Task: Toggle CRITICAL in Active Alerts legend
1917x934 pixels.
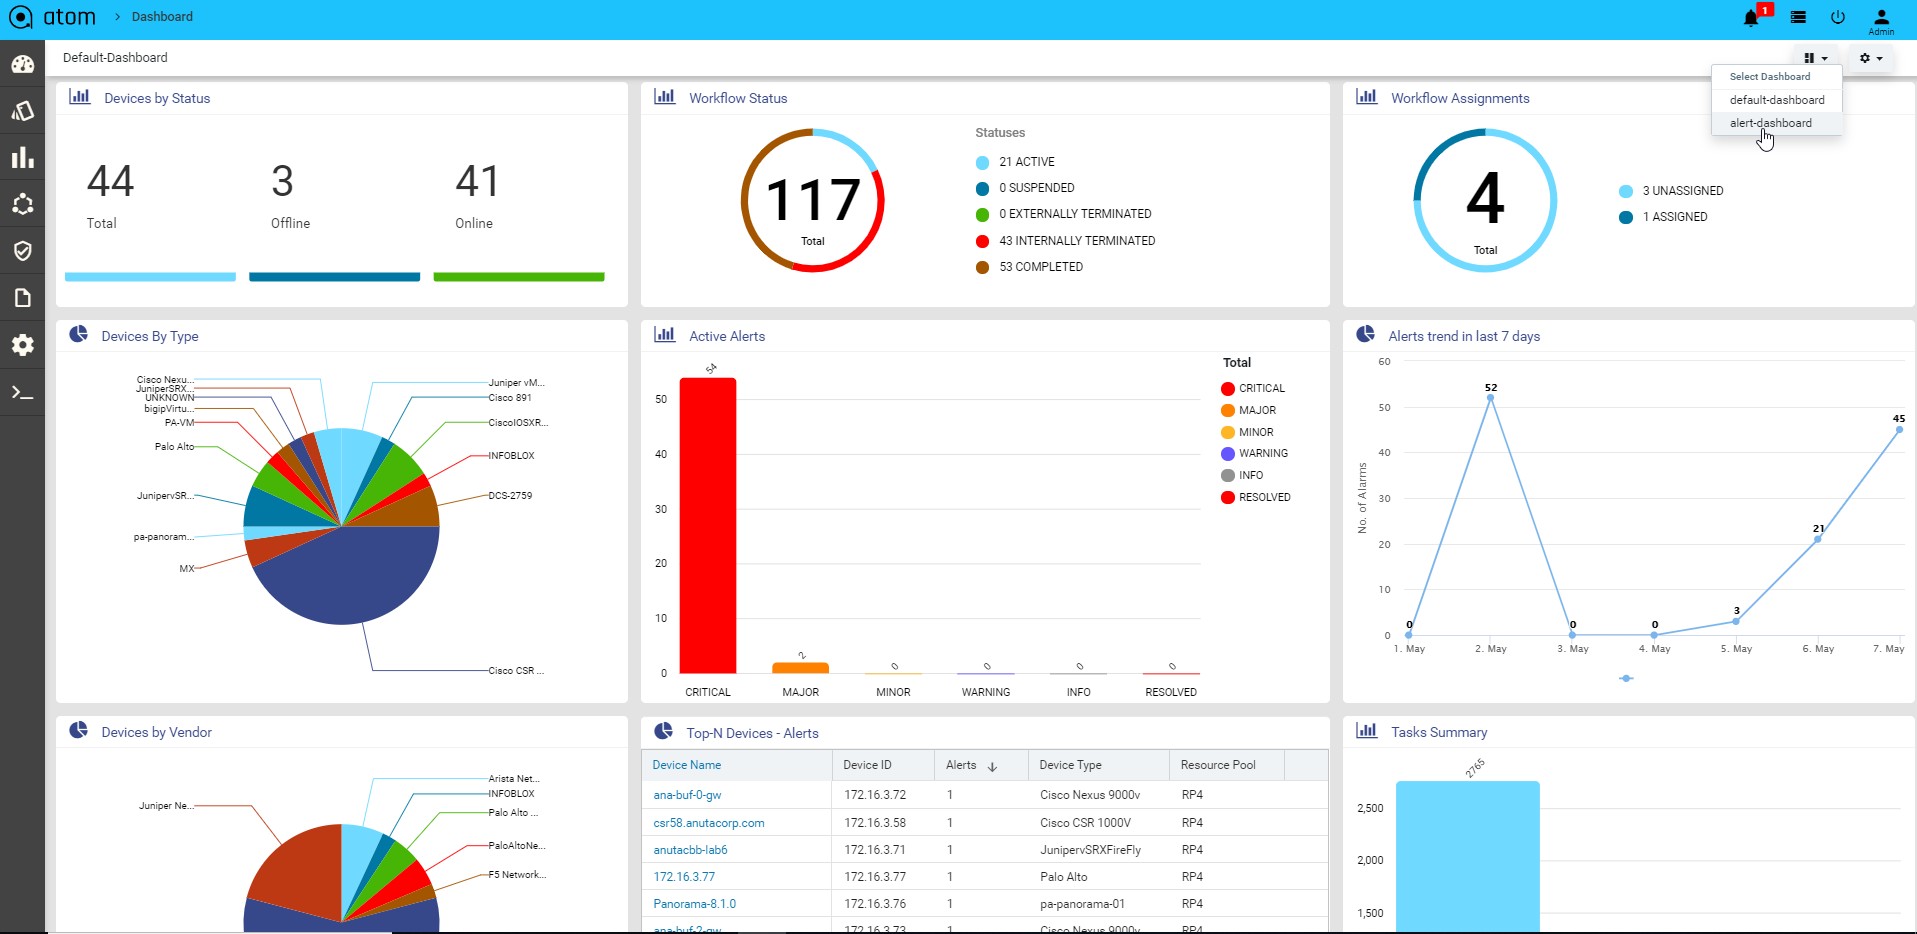Action: (x=1253, y=388)
